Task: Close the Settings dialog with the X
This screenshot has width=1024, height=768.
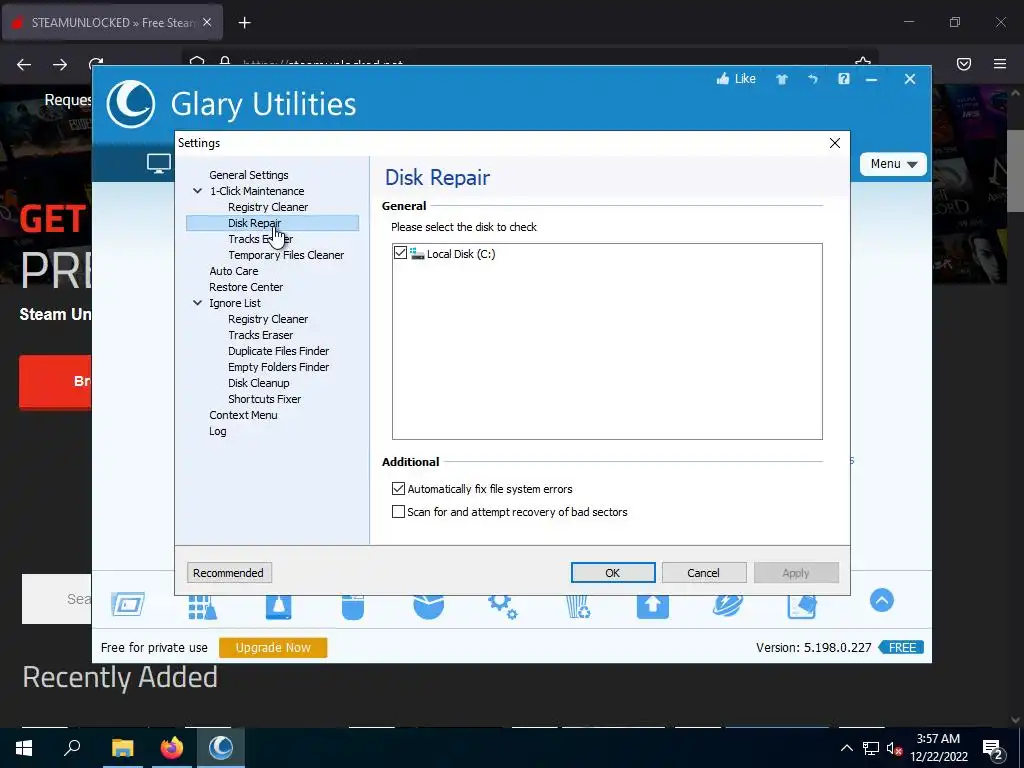Action: click(x=835, y=143)
